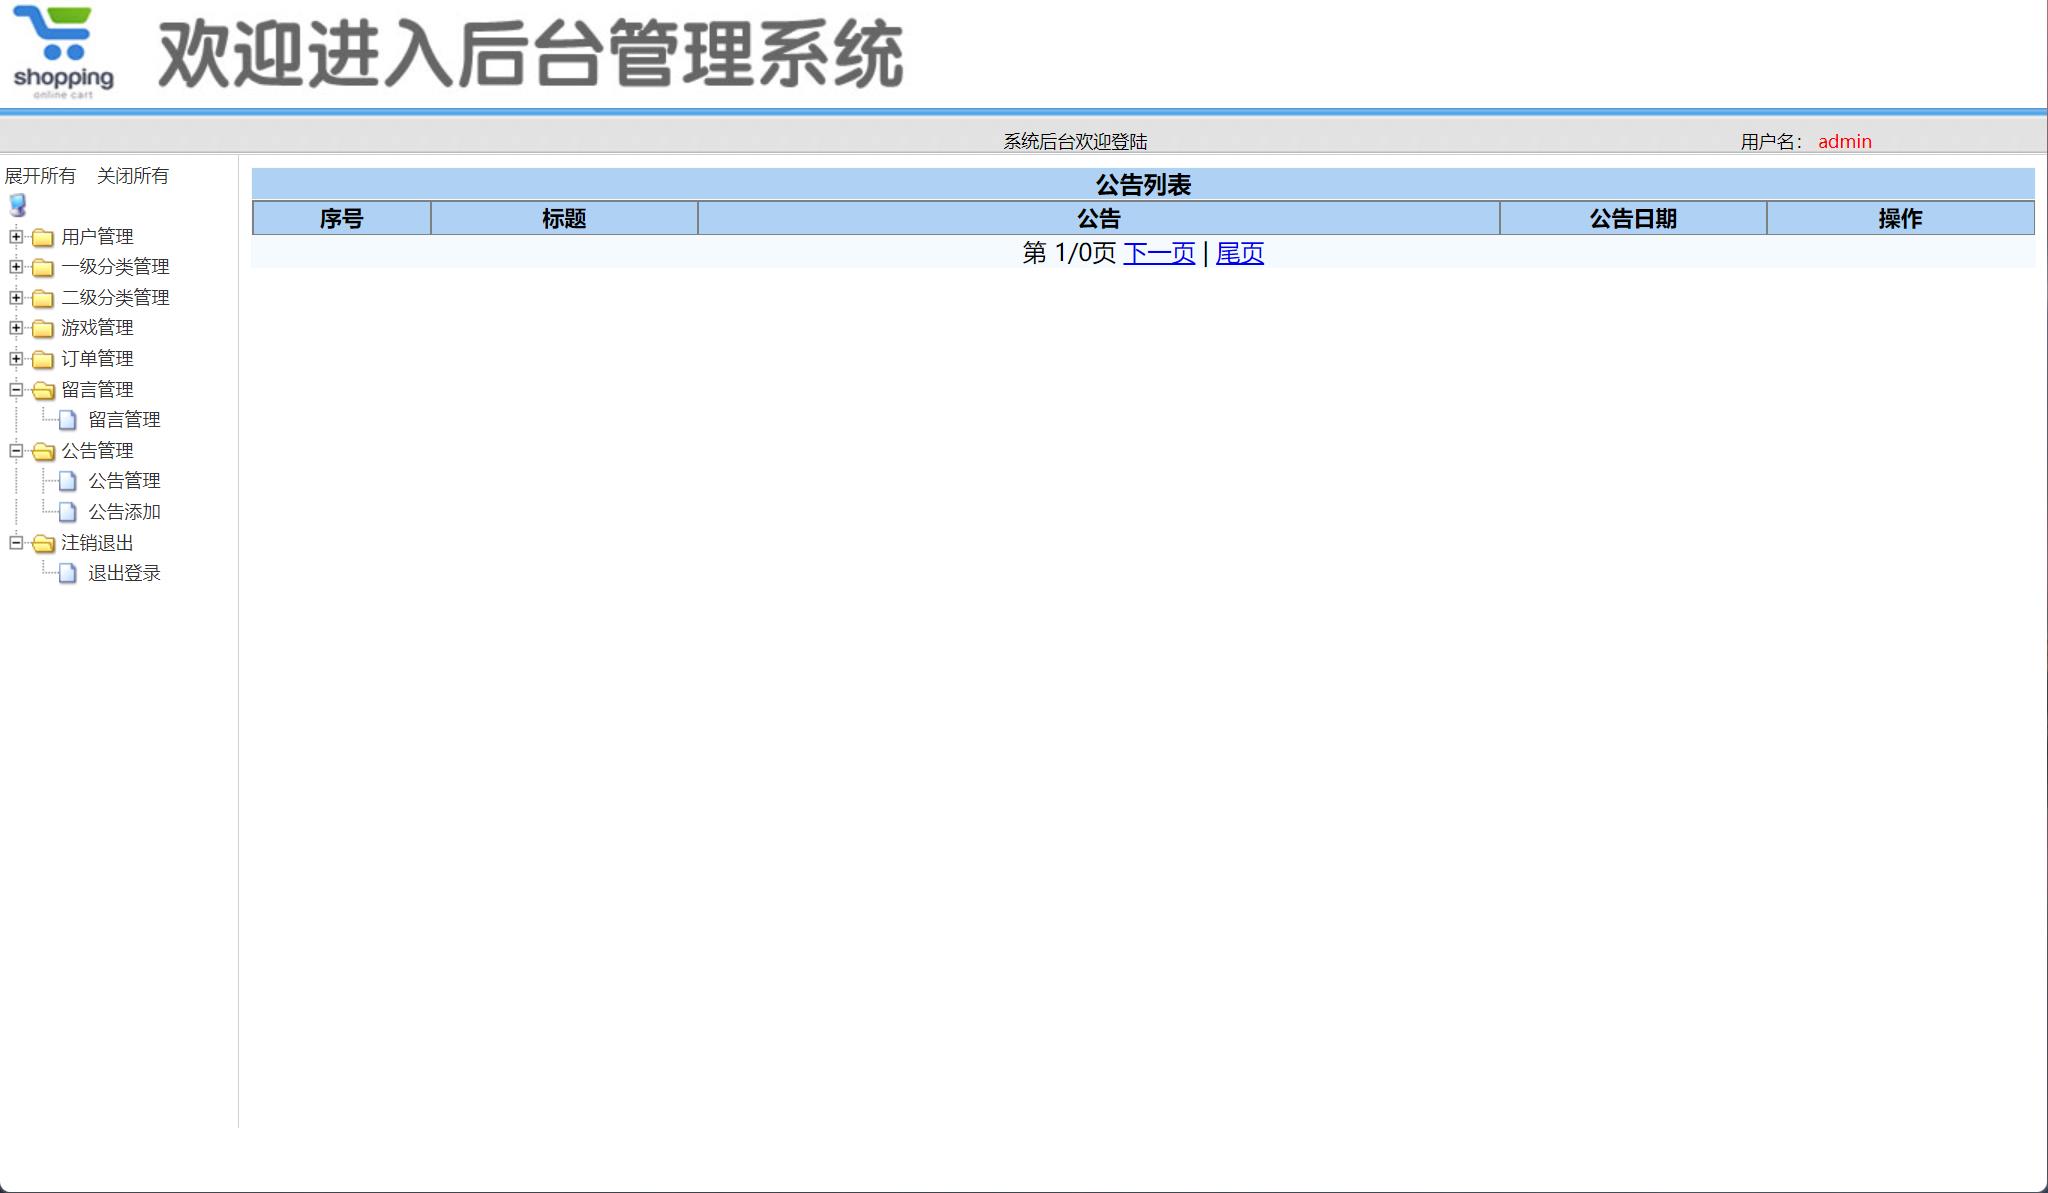
Task: Click the admin username link
Action: pyautogui.click(x=1845, y=141)
